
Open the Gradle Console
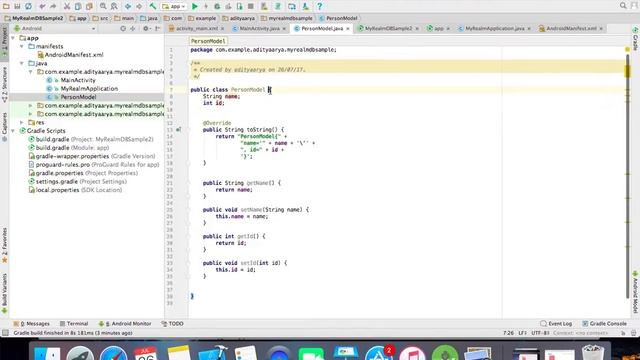(604, 324)
